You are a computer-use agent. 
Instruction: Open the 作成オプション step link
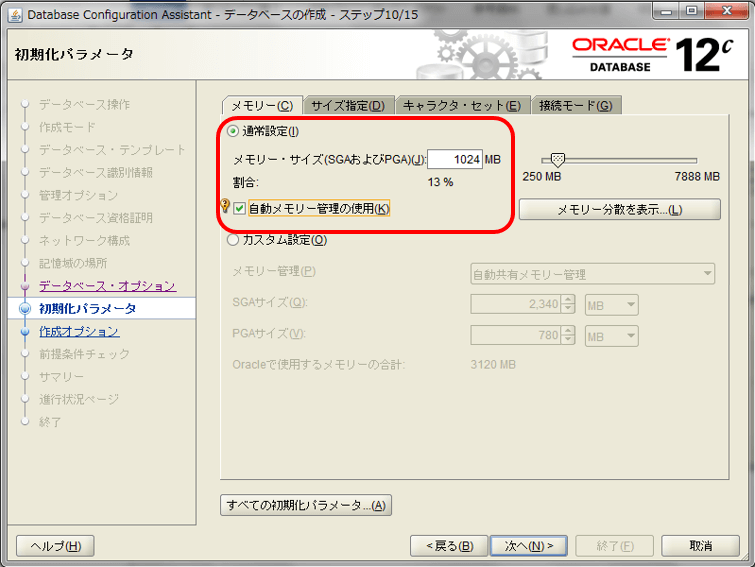[79, 331]
